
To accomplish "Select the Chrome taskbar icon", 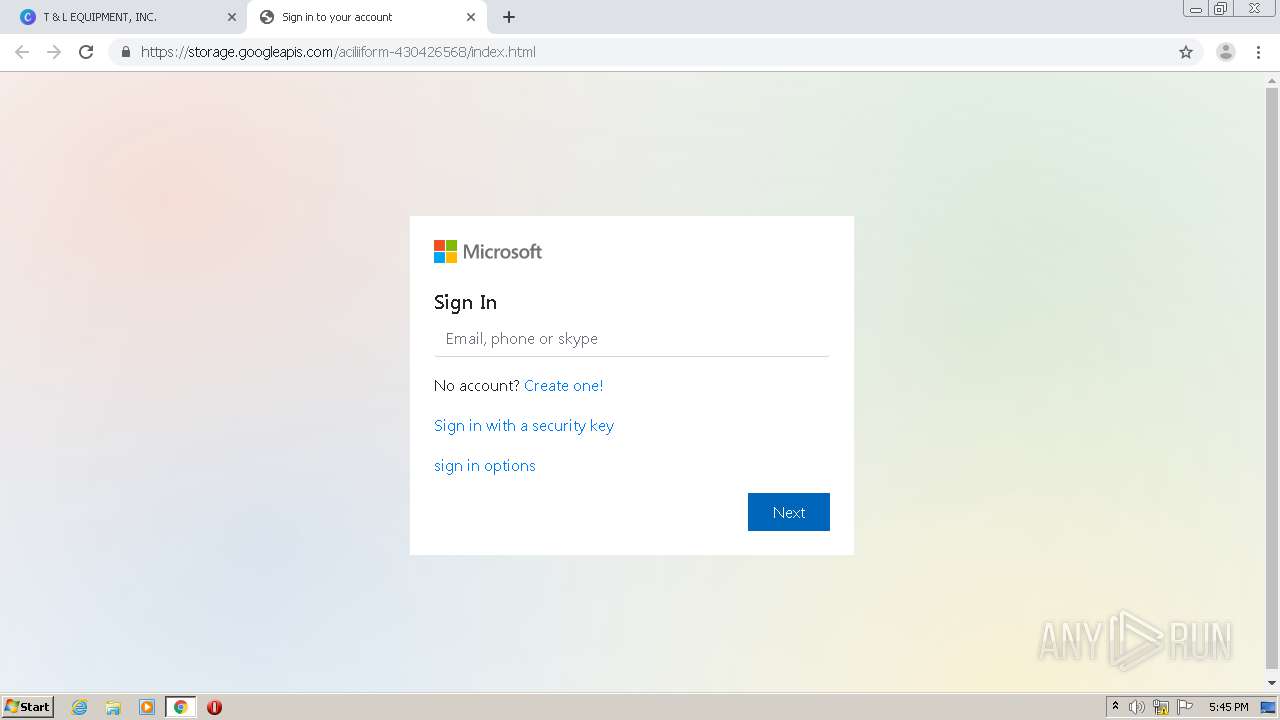I will tap(180, 707).
